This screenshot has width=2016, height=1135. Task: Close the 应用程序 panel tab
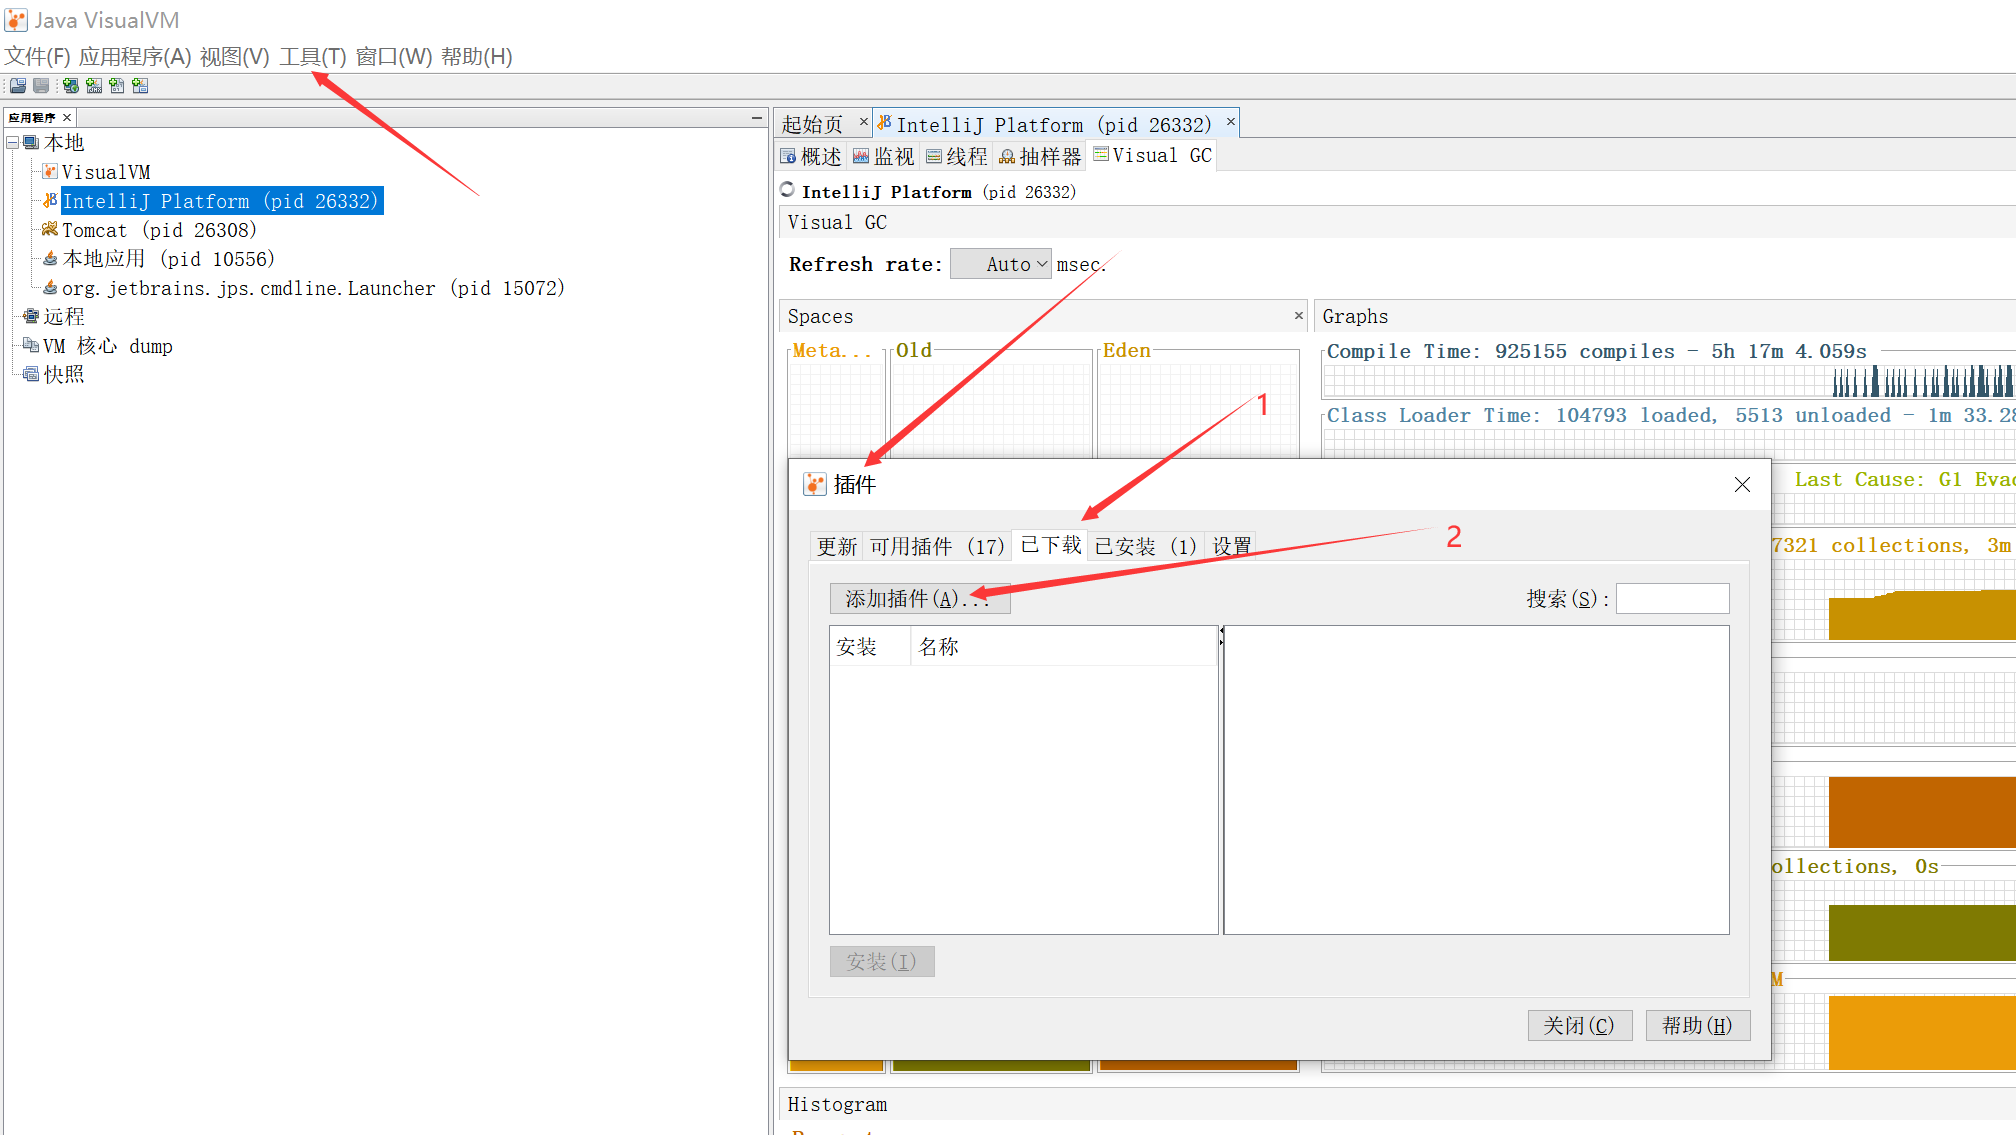pos(67,118)
